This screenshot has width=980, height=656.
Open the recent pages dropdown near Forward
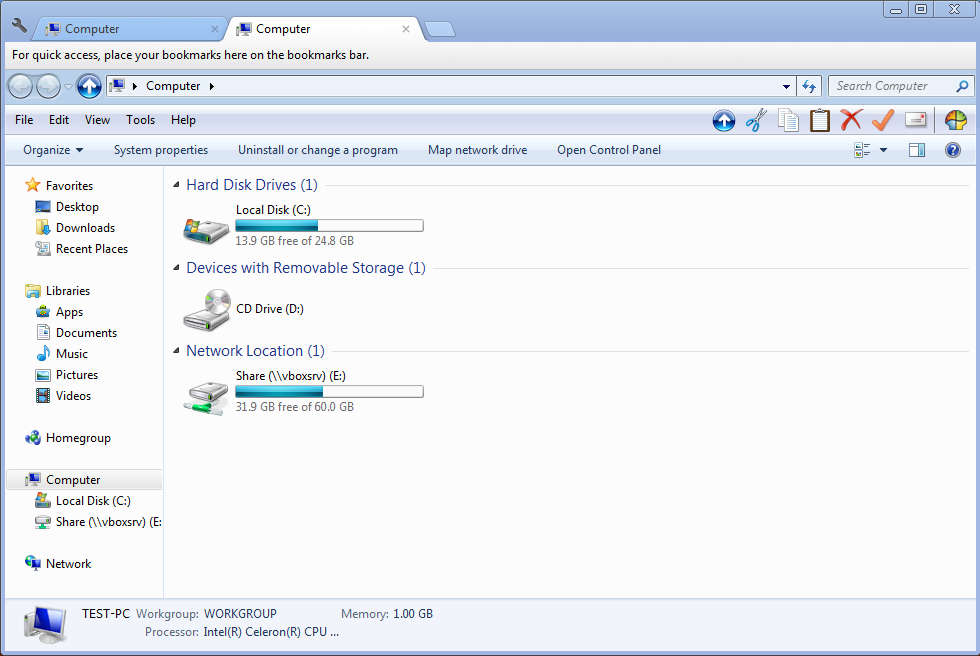(68, 86)
